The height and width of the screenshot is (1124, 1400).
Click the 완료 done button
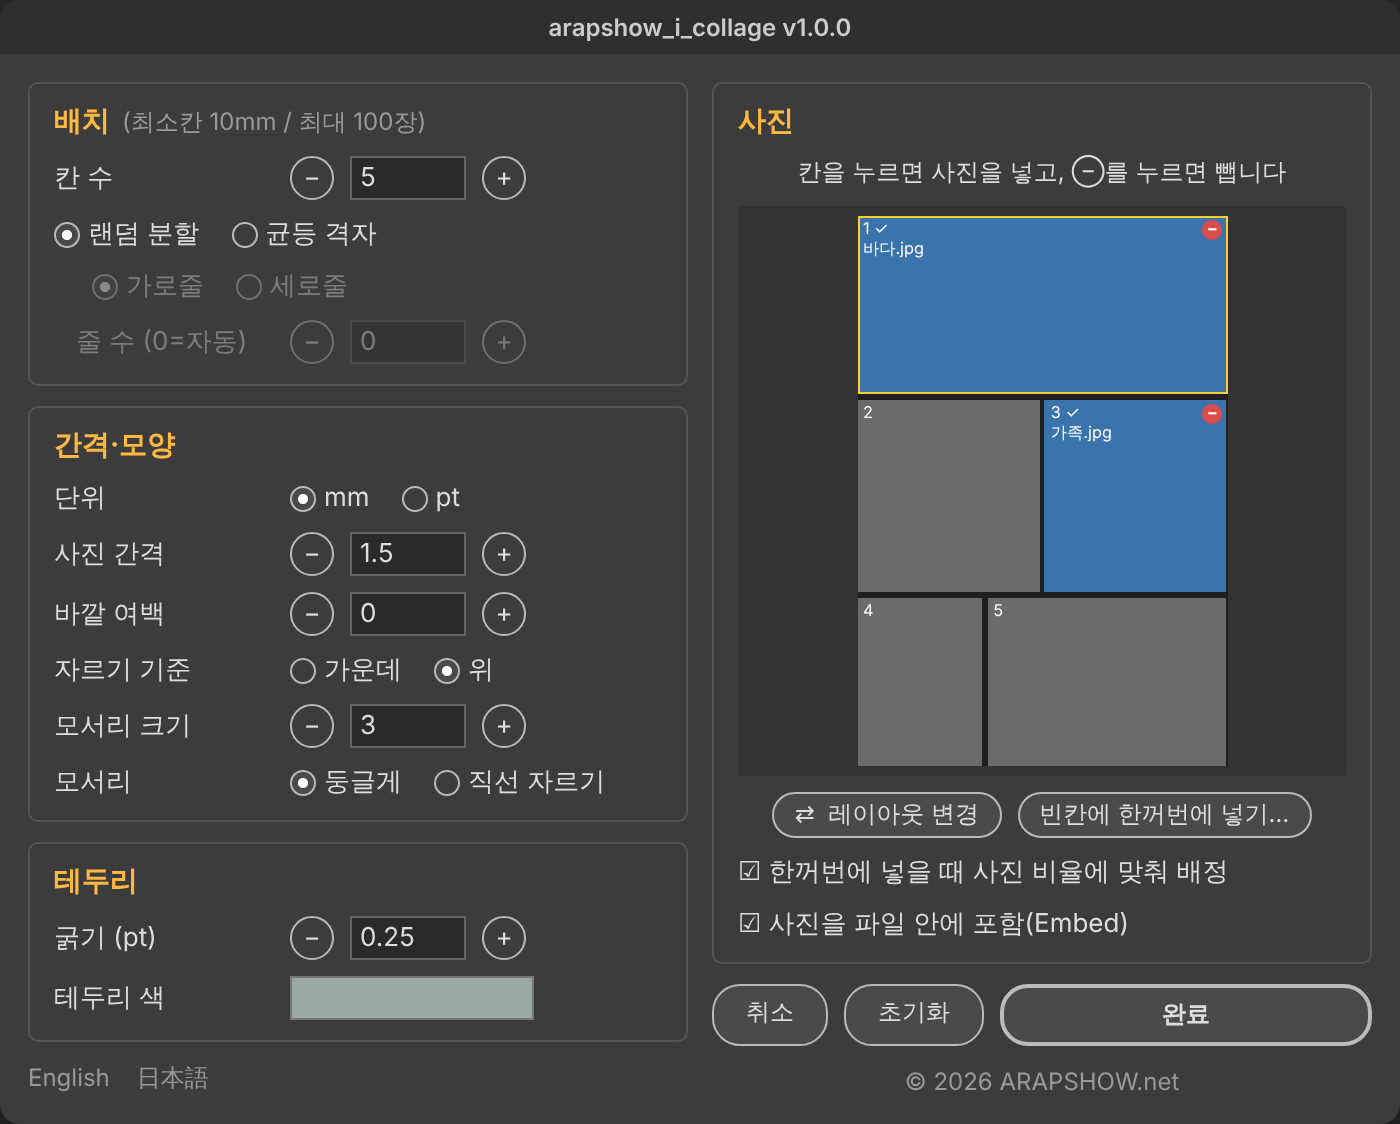[x=1186, y=1015]
